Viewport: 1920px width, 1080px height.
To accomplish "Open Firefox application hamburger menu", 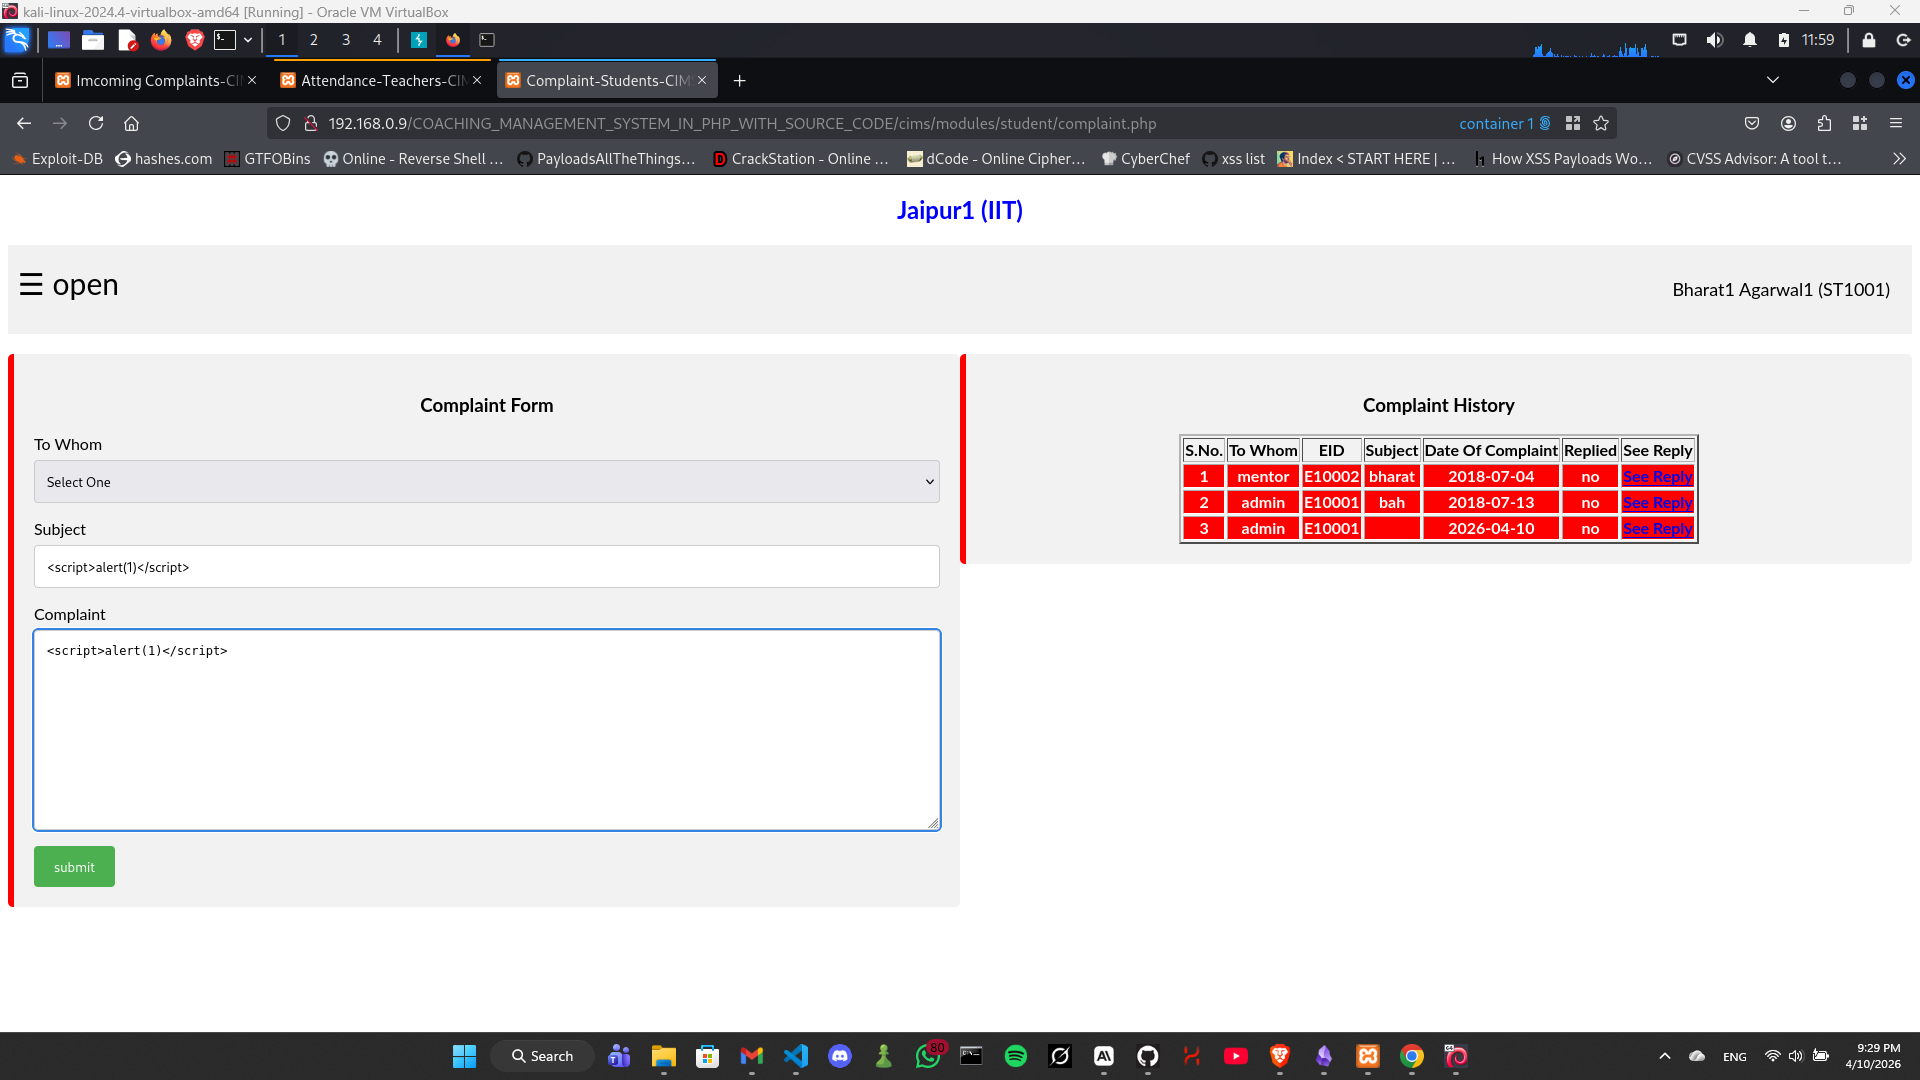I will [x=1896, y=123].
